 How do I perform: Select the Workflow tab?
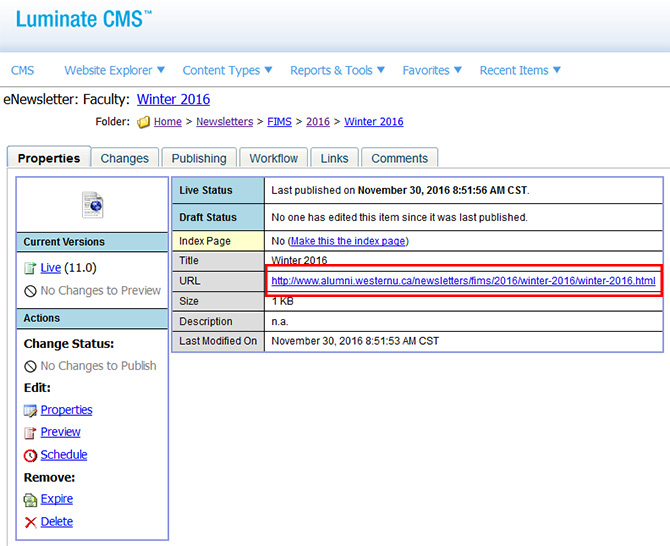pyautogui.click(x=274, y=158)
